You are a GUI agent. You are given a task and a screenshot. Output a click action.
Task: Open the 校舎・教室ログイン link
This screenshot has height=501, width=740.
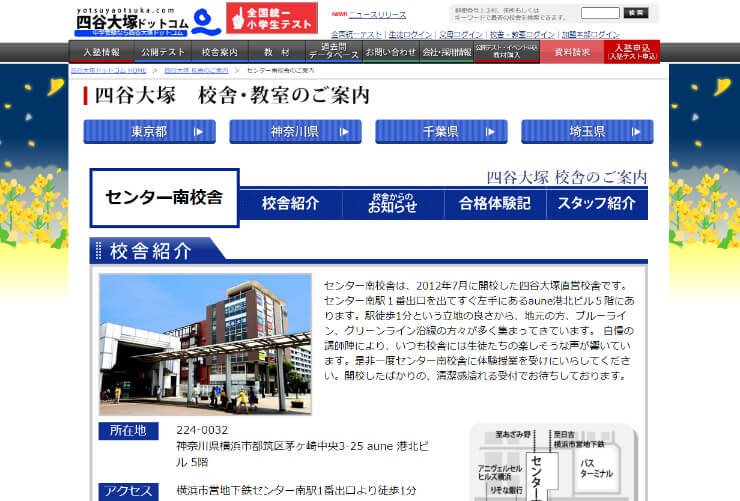click(522, 34)
